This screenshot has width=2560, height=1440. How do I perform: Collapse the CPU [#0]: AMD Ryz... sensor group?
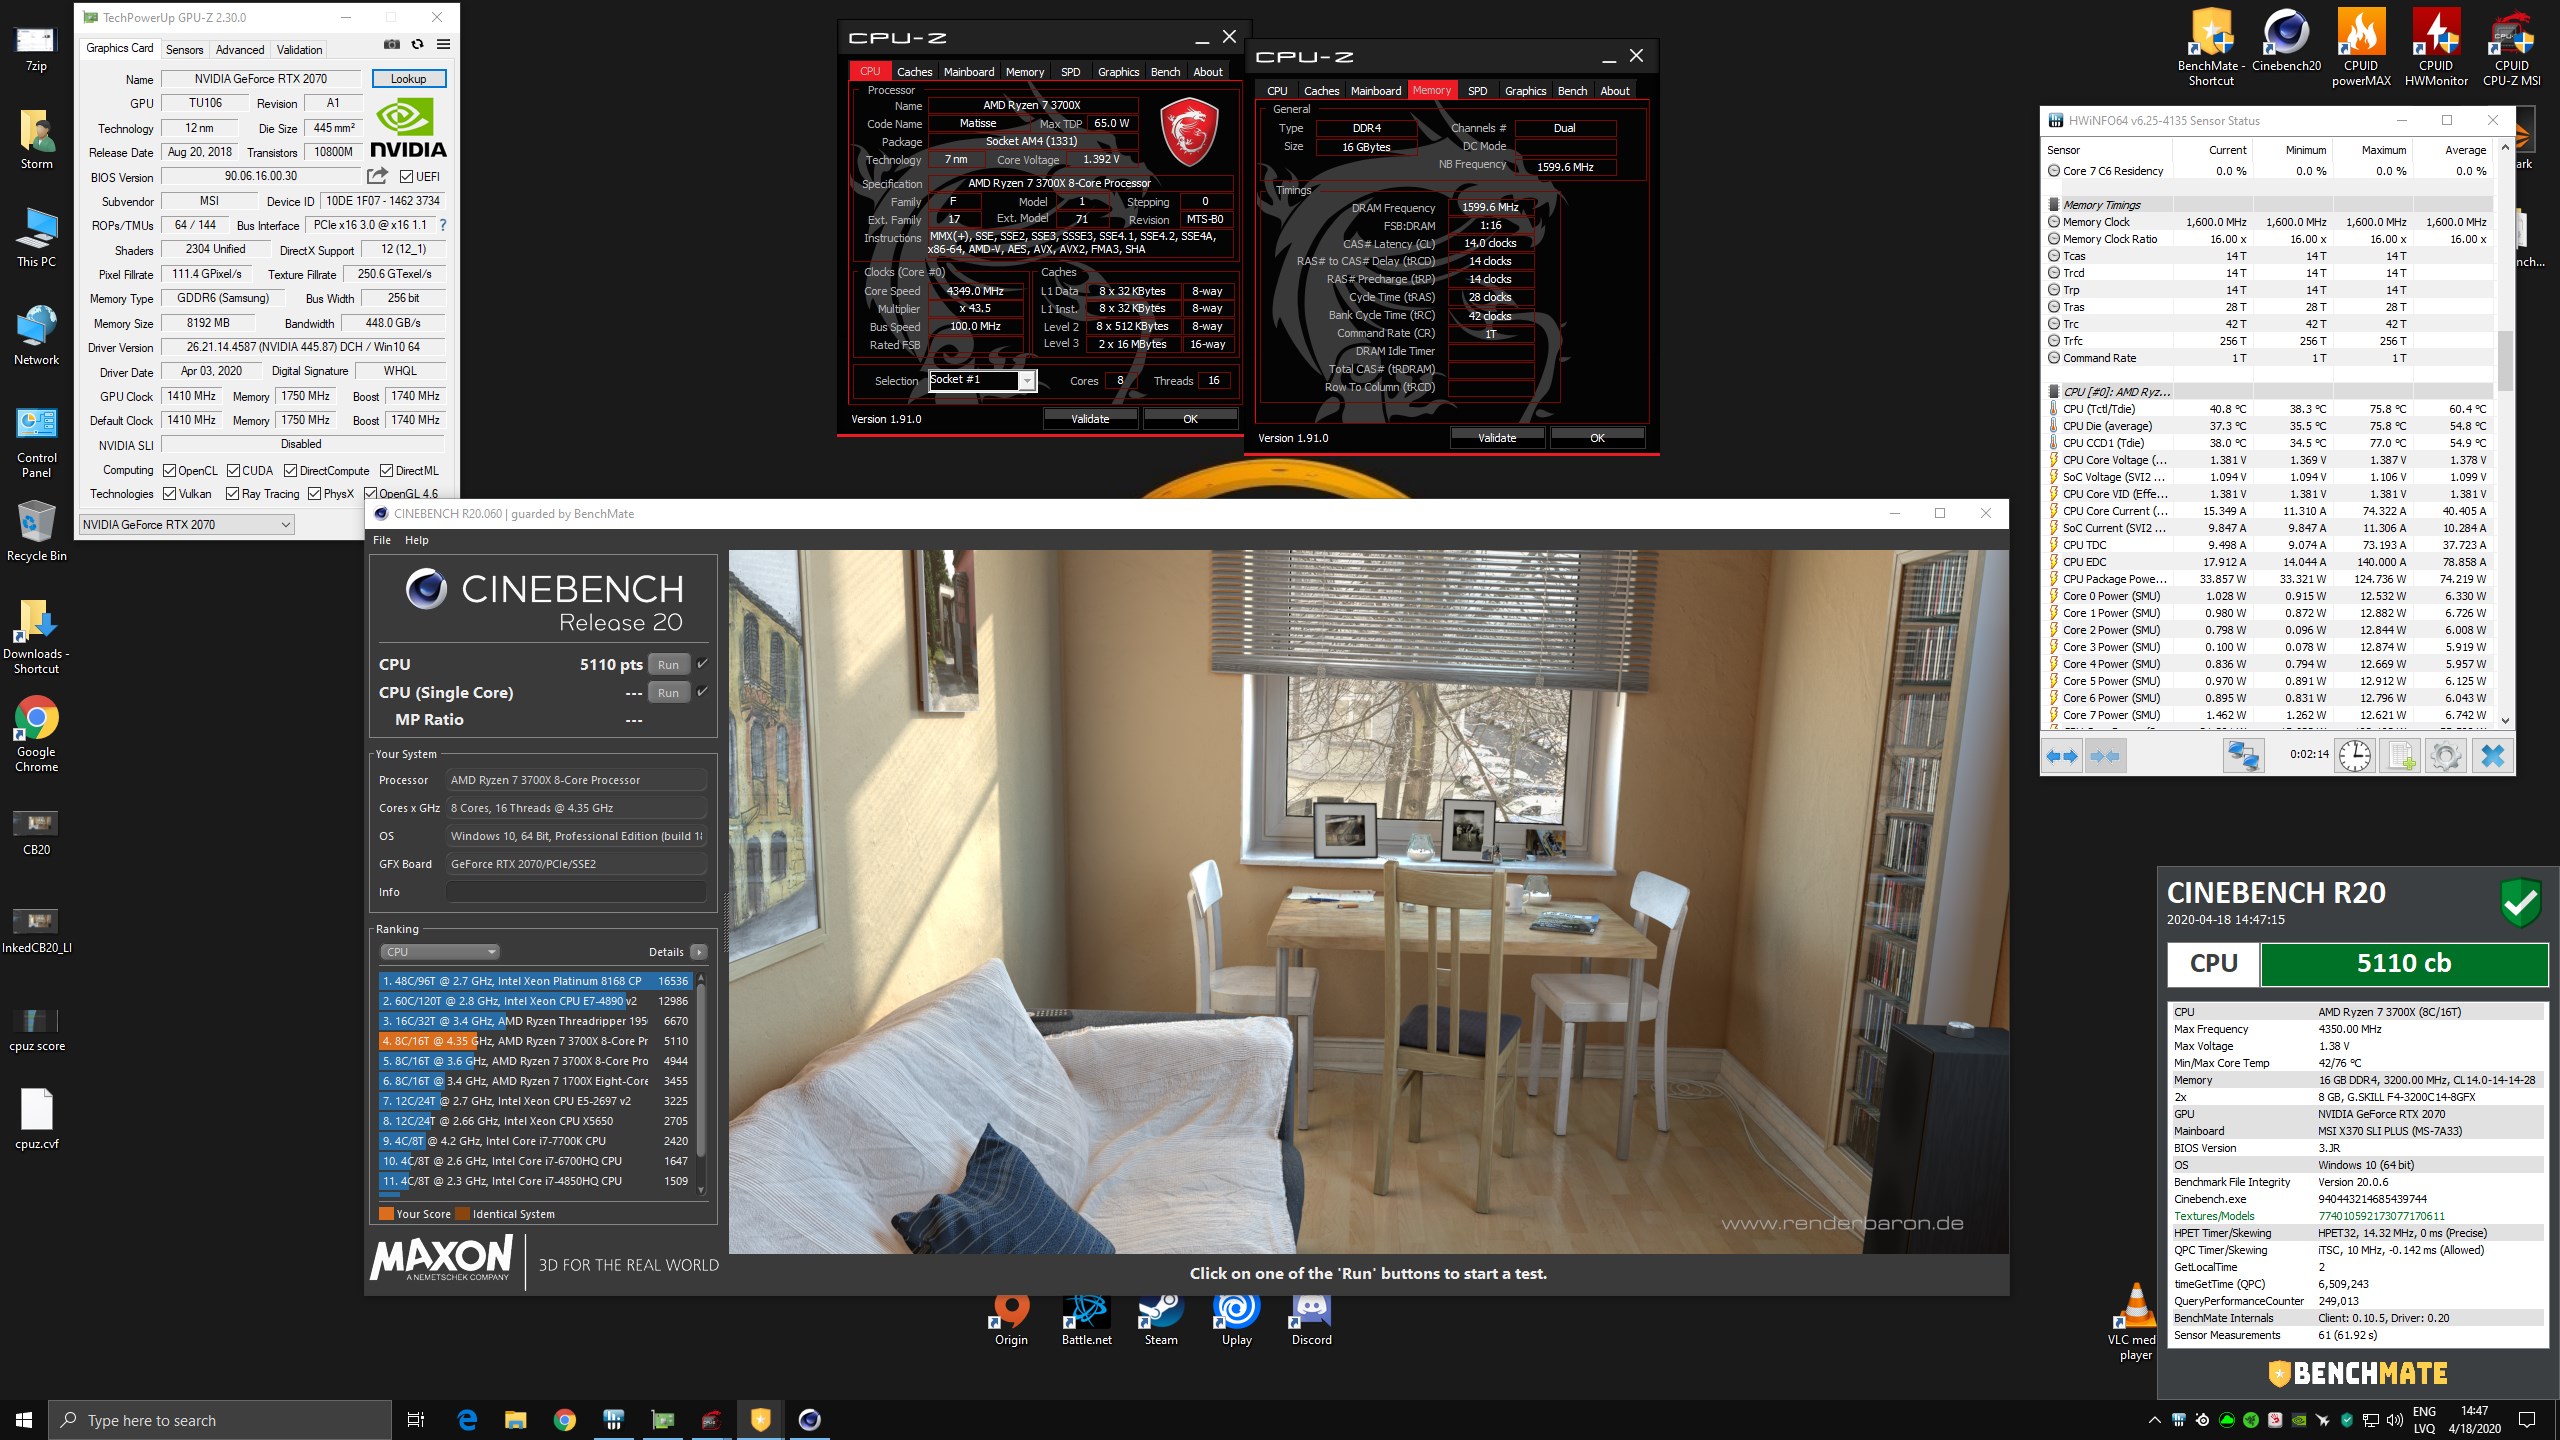coord(2054,392)
